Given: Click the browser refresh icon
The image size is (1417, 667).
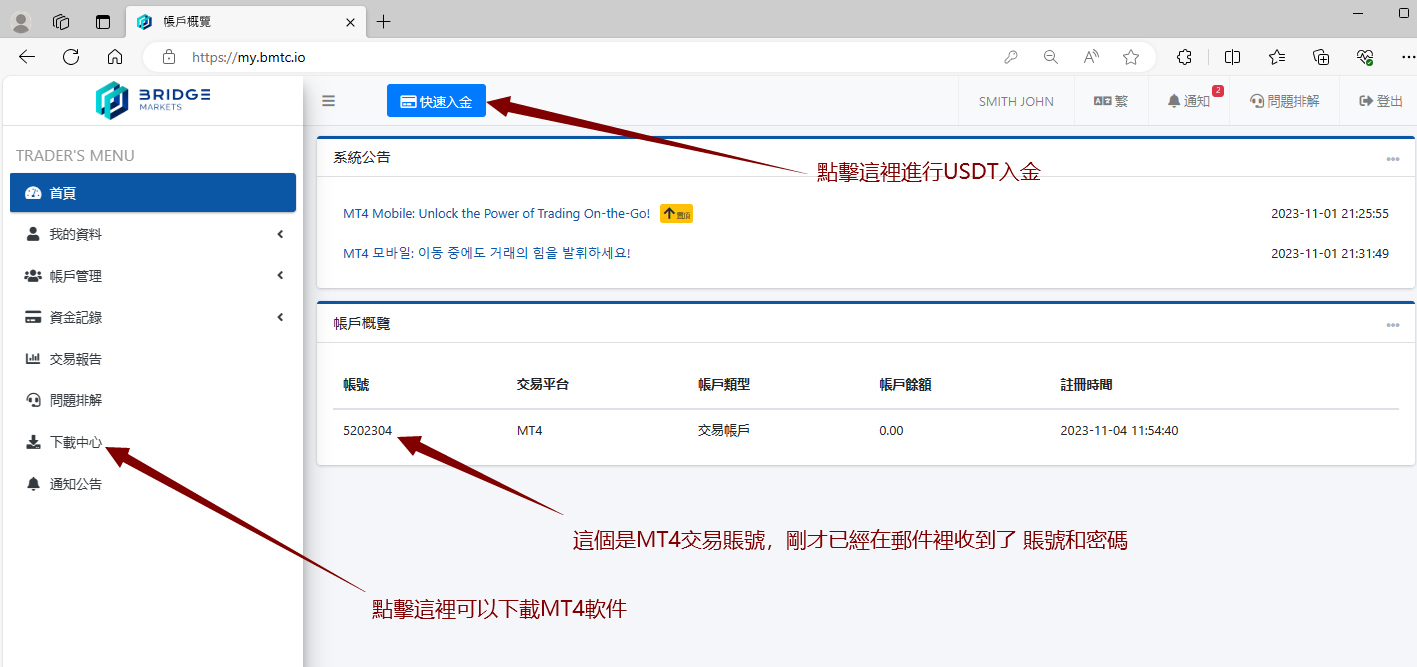Looking at the screenshot, I should 71,57.
